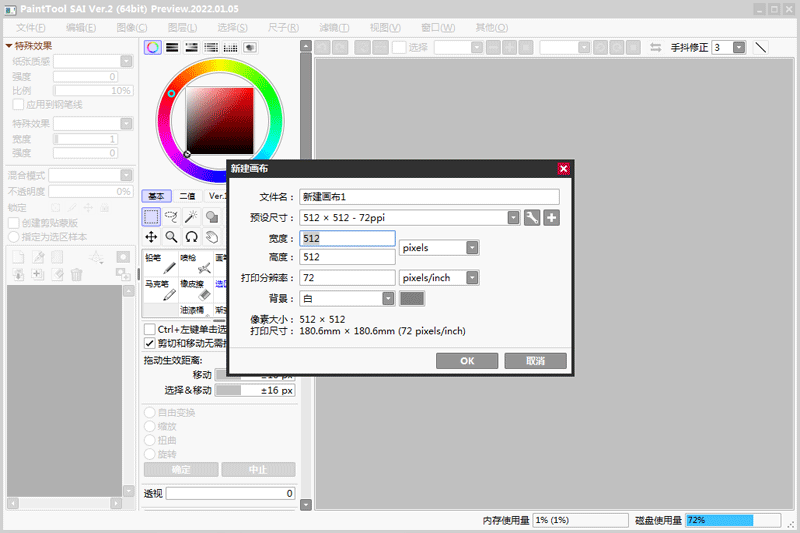Image resolution: width=800 pixels, height=533 pixels.
Task: Open the pixels/inch resolution unit dropdown
Action: coord(472,278)
